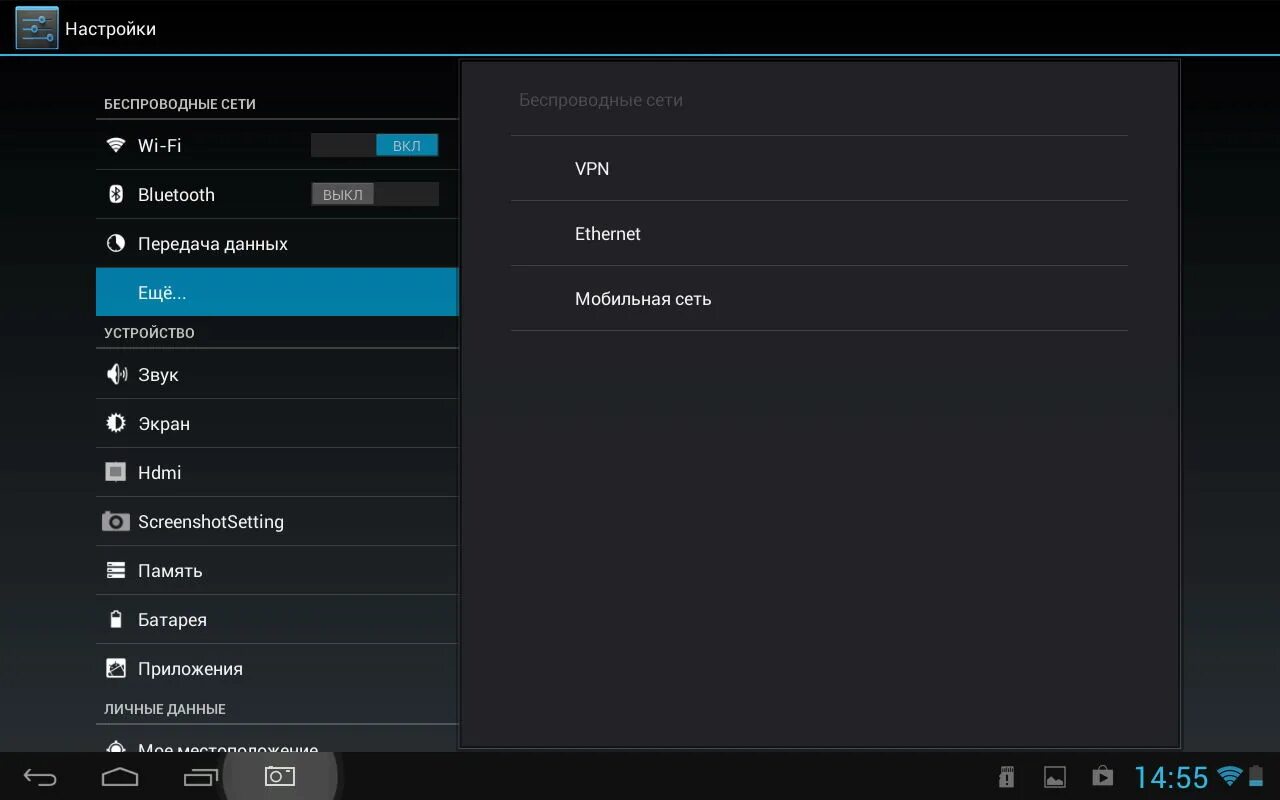Click the camera icon beside ScreenshotSetting

116,521
